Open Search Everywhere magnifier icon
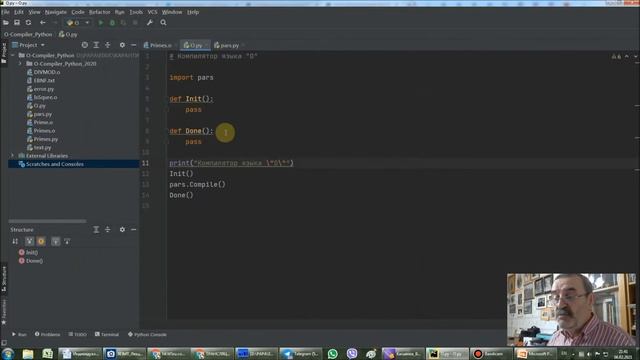Viewport: 640px width, 360px height. [x=163, y=22]
